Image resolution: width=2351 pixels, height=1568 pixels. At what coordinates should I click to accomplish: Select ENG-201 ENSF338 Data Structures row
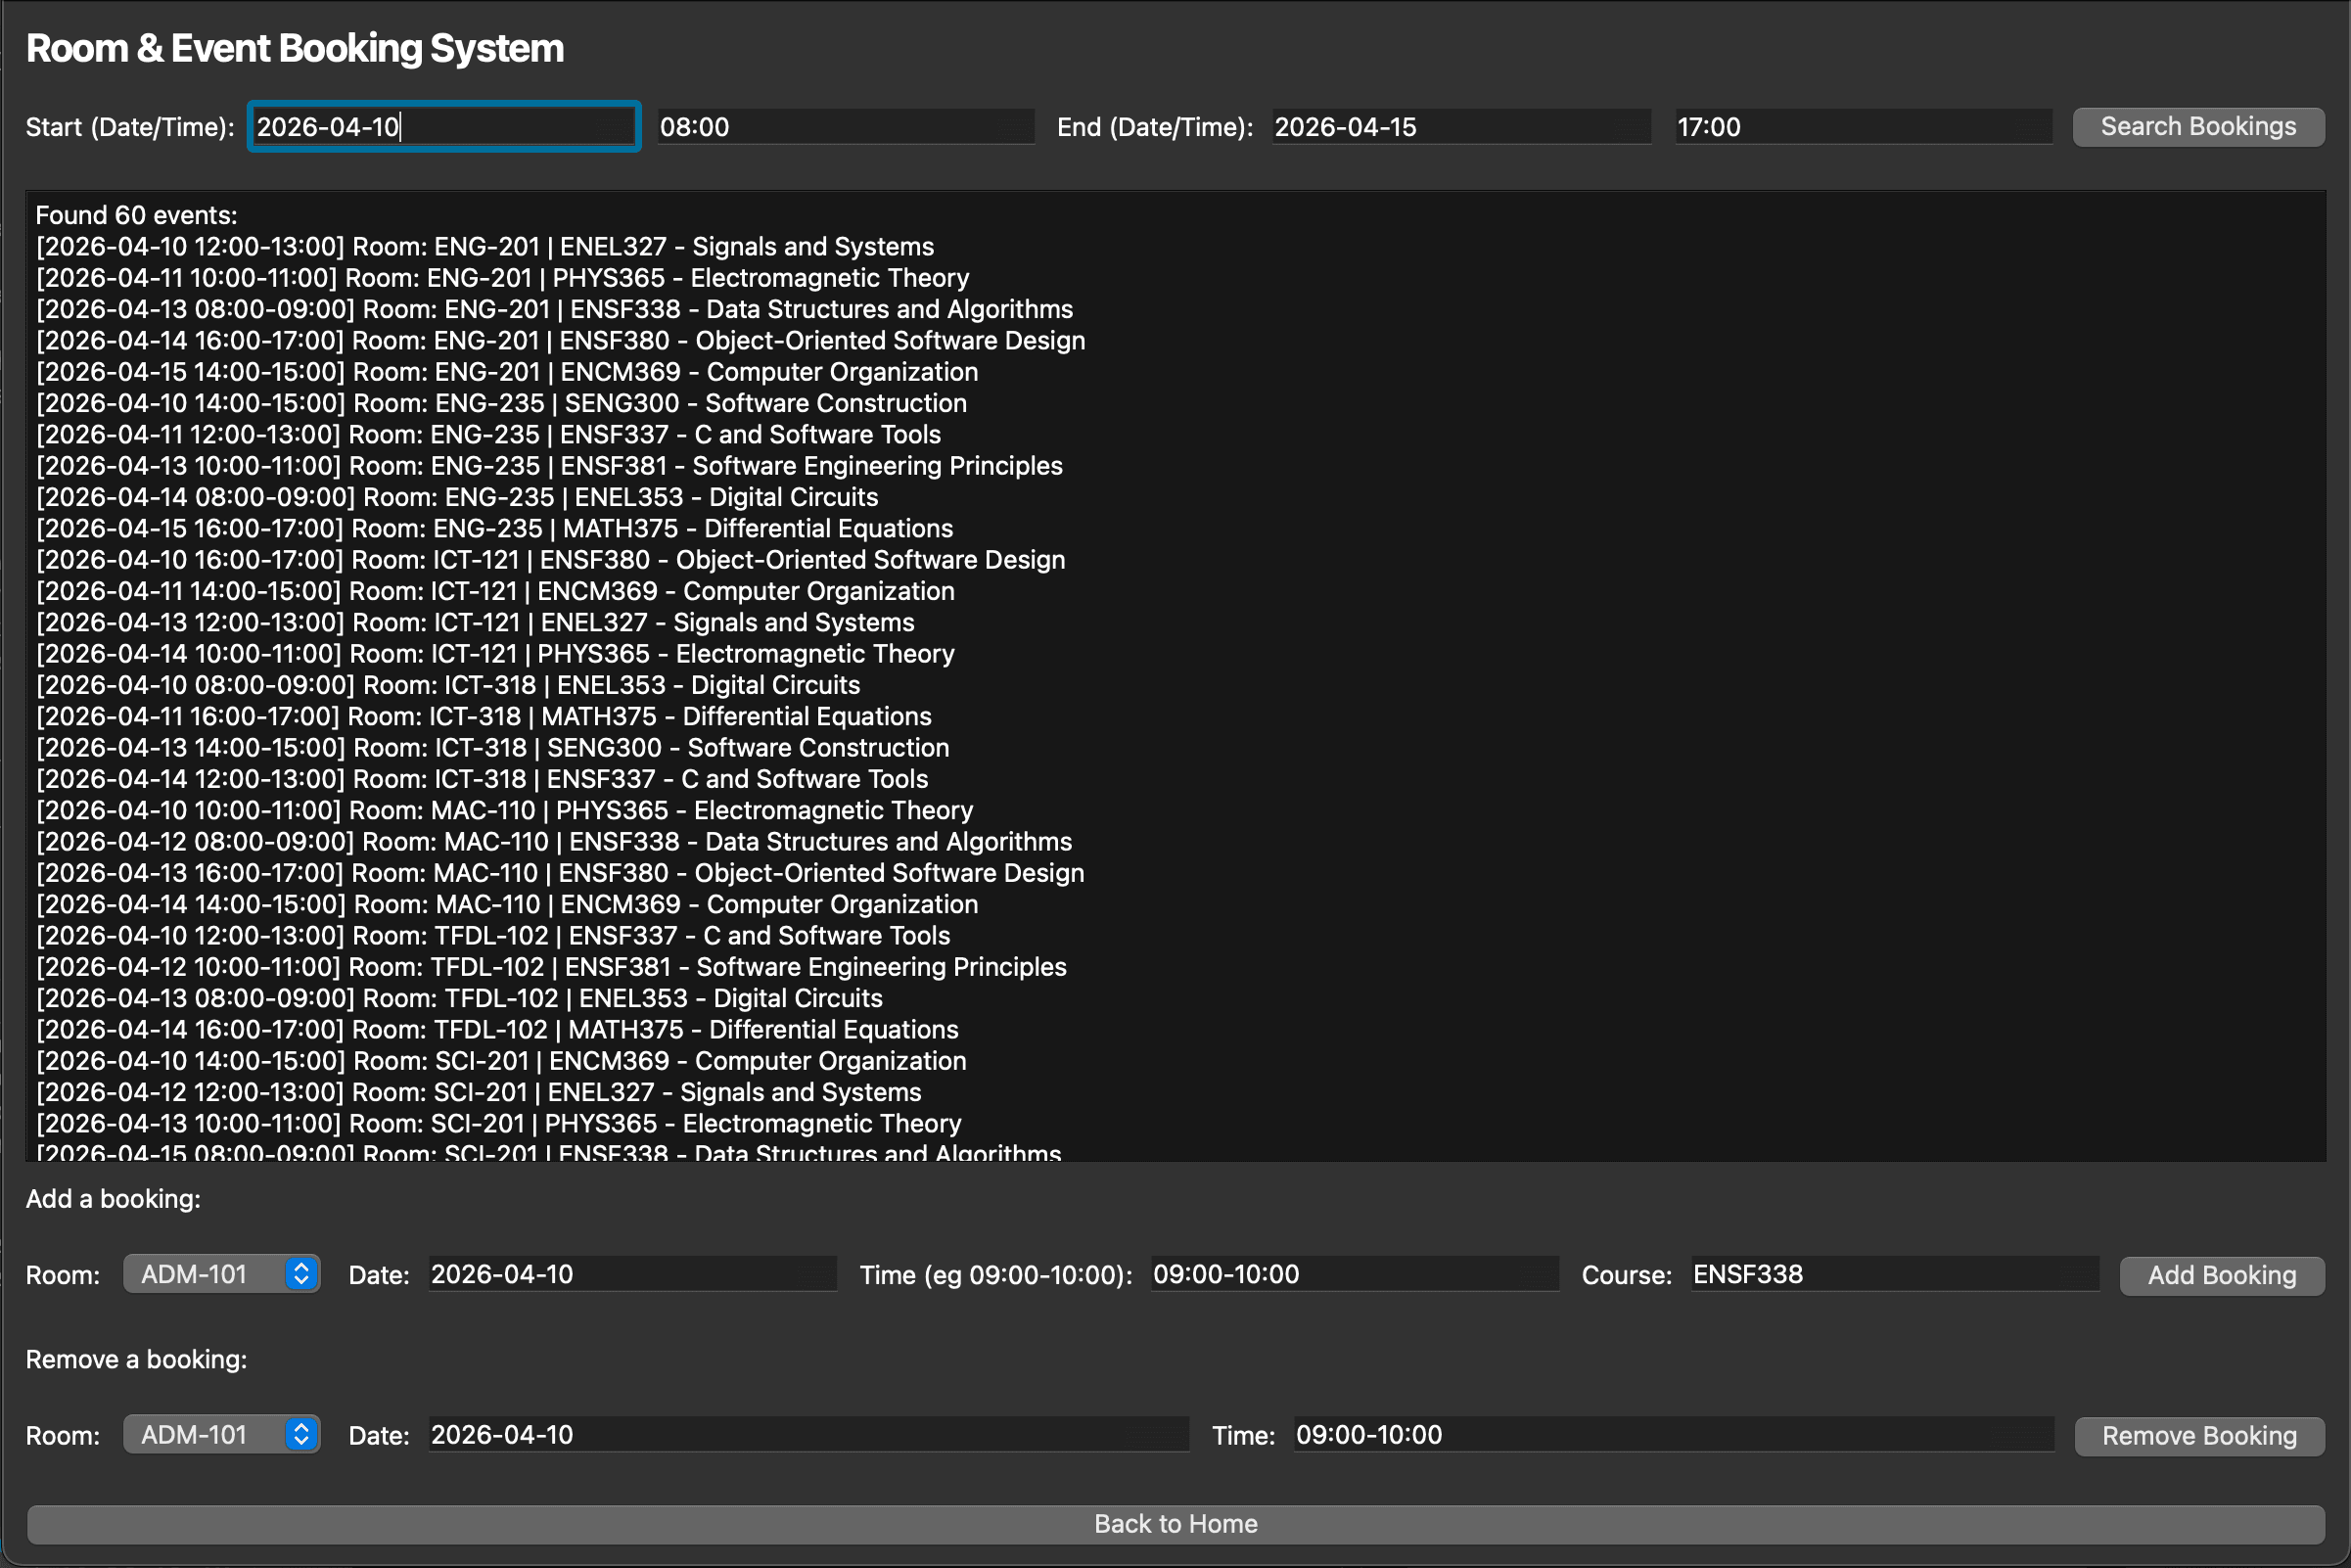click(554, 309)
